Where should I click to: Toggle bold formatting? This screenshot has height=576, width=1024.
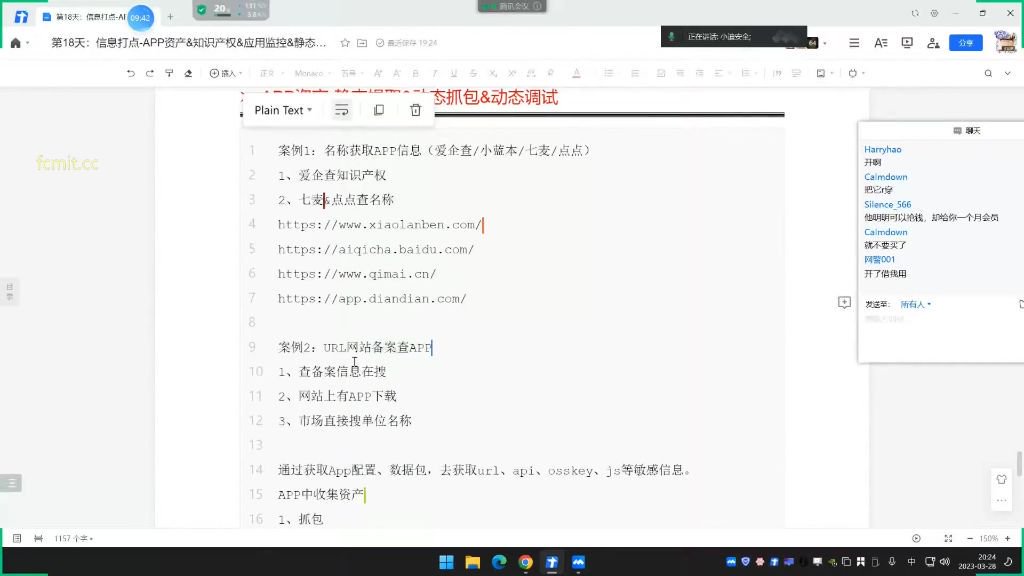click(415, 73)
